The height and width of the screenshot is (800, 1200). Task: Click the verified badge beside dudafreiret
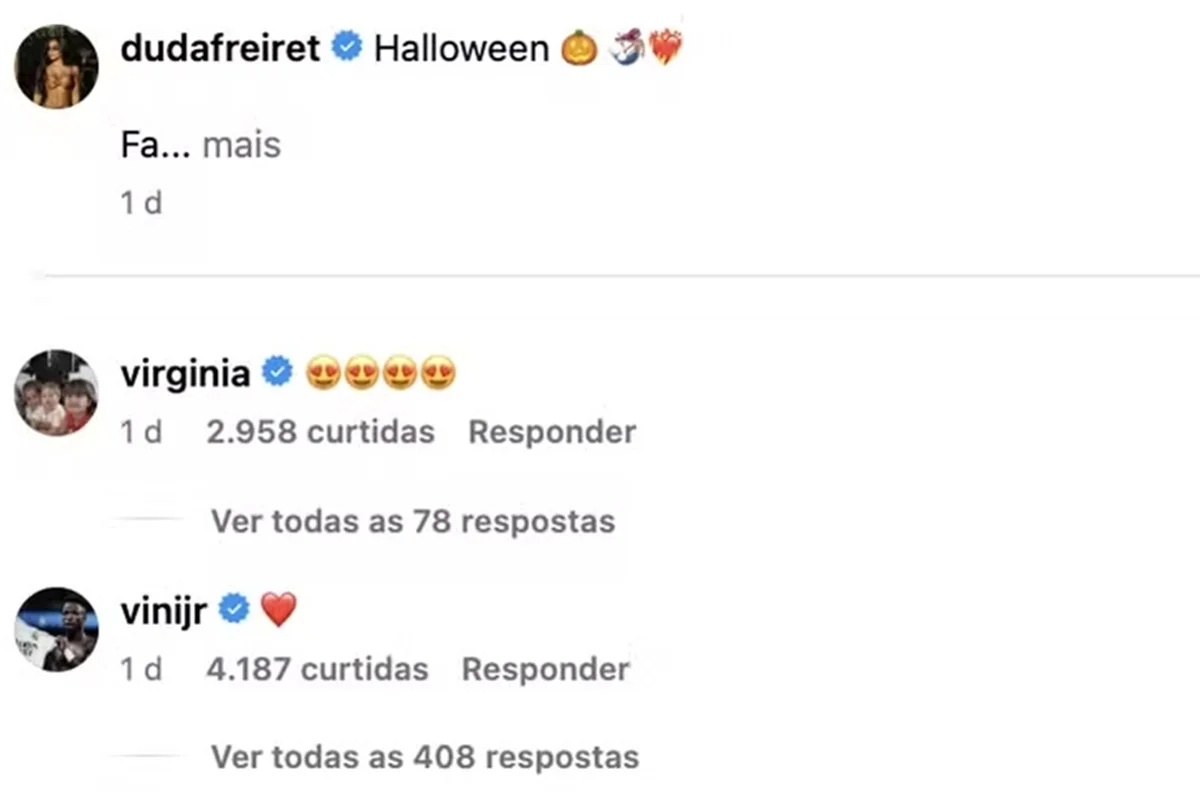(x=347, y=48)
